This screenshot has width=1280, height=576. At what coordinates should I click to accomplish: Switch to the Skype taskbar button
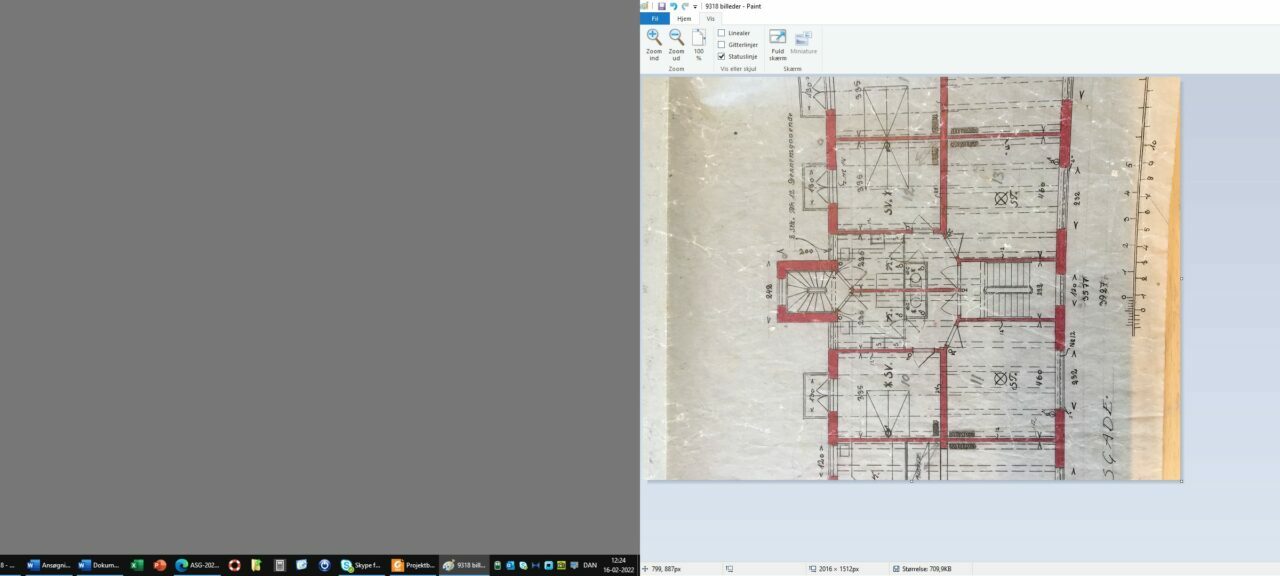[361, 565]
